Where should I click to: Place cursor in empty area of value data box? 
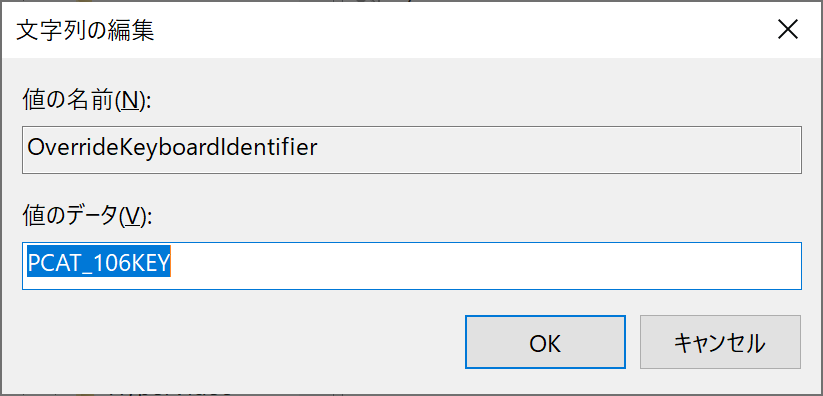[x=486, y=265]
